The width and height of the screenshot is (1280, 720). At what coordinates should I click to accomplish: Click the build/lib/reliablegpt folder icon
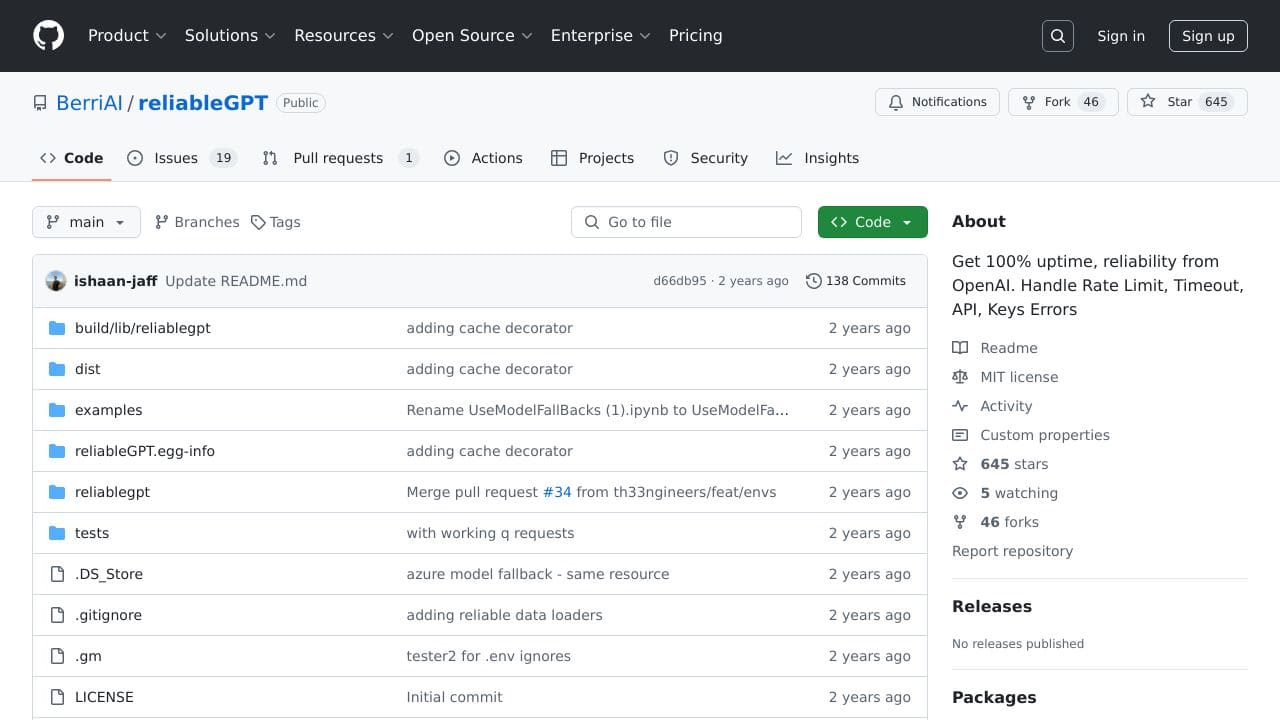[57, 328]
